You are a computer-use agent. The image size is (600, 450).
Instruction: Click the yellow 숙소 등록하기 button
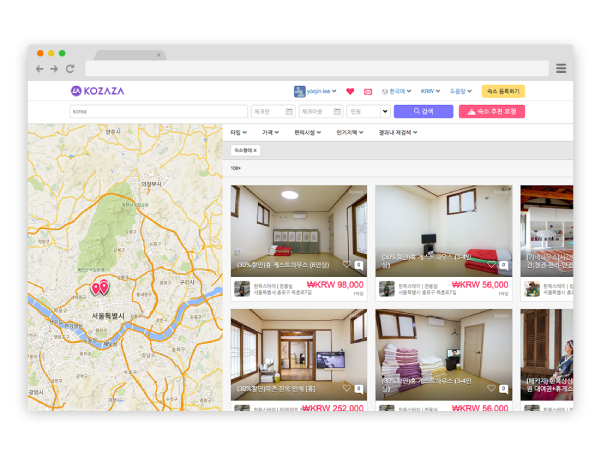click(503, 91)
